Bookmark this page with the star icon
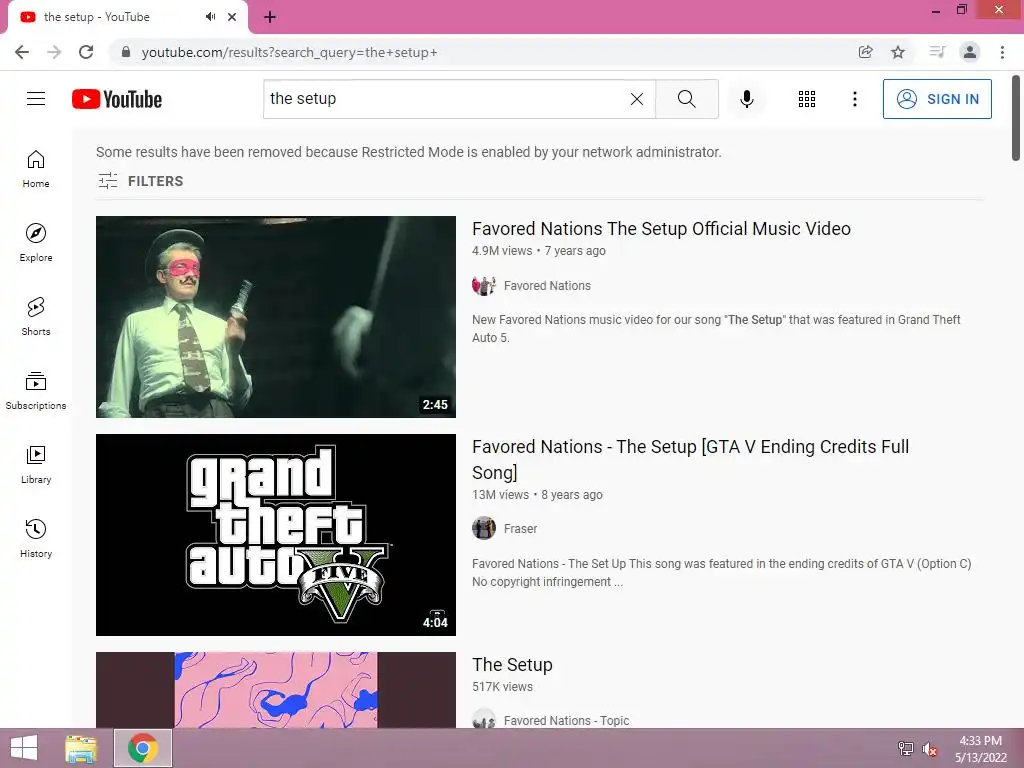 click(x=898, y=52)
